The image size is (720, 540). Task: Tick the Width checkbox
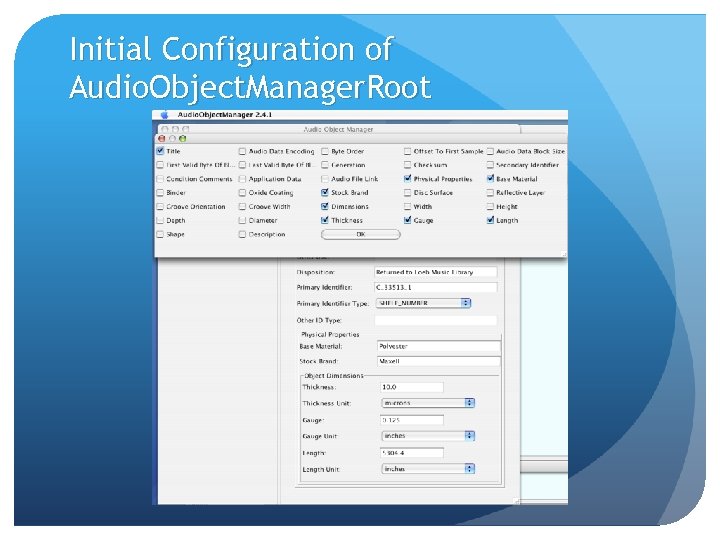[x=407, y=207]
